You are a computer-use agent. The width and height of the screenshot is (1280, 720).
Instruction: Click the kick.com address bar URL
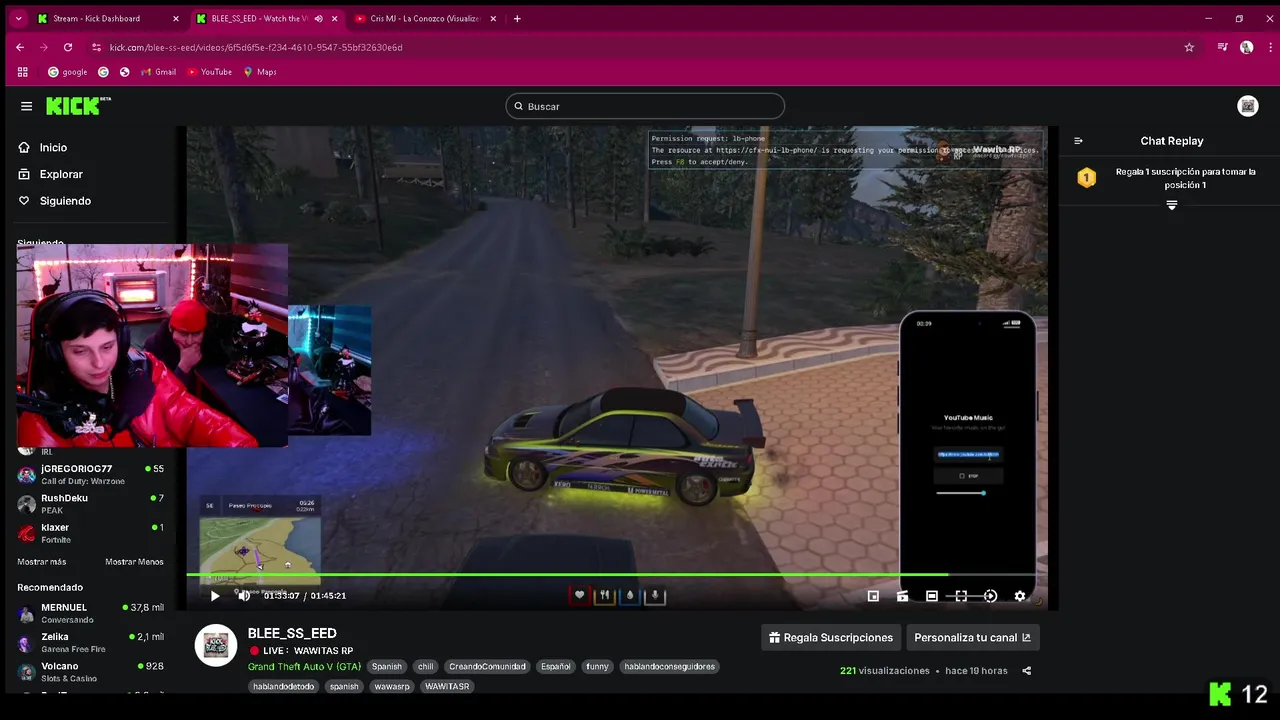point(256,47)
